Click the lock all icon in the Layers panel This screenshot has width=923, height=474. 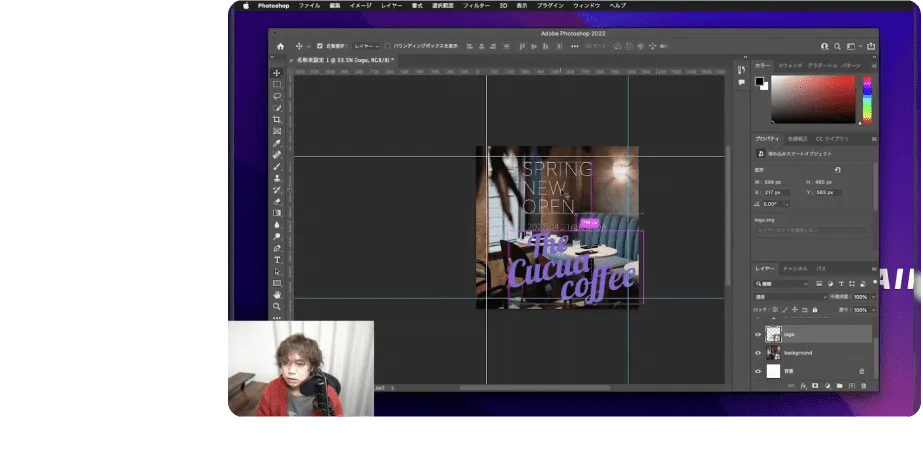[813, 310]
